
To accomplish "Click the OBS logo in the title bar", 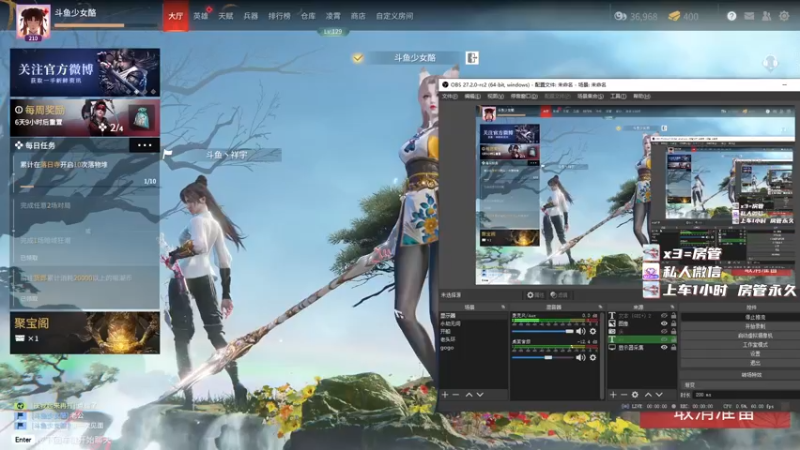I will point(445,84).
